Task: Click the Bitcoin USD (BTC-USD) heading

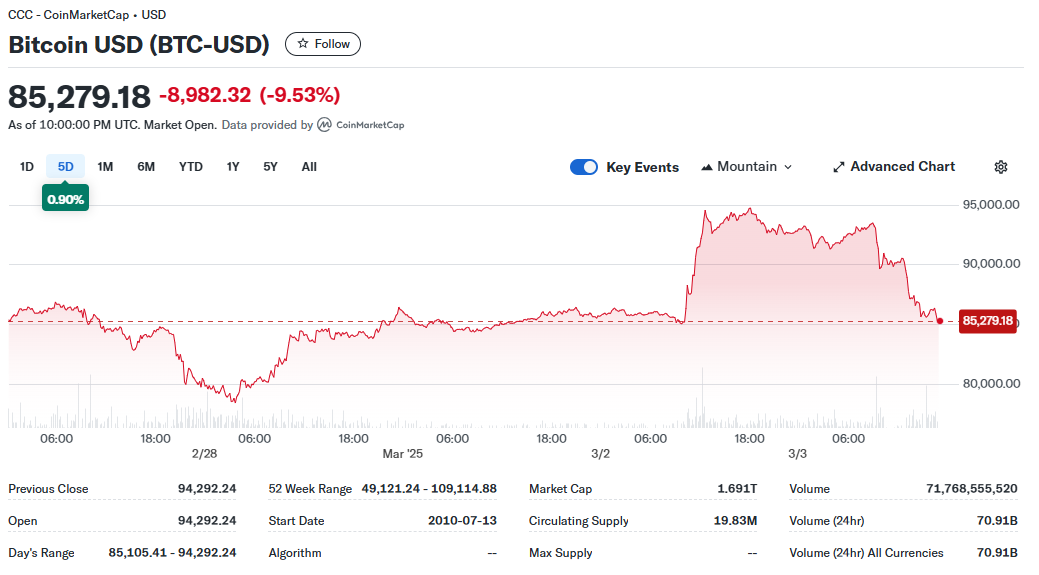Action: click(139, 44)
